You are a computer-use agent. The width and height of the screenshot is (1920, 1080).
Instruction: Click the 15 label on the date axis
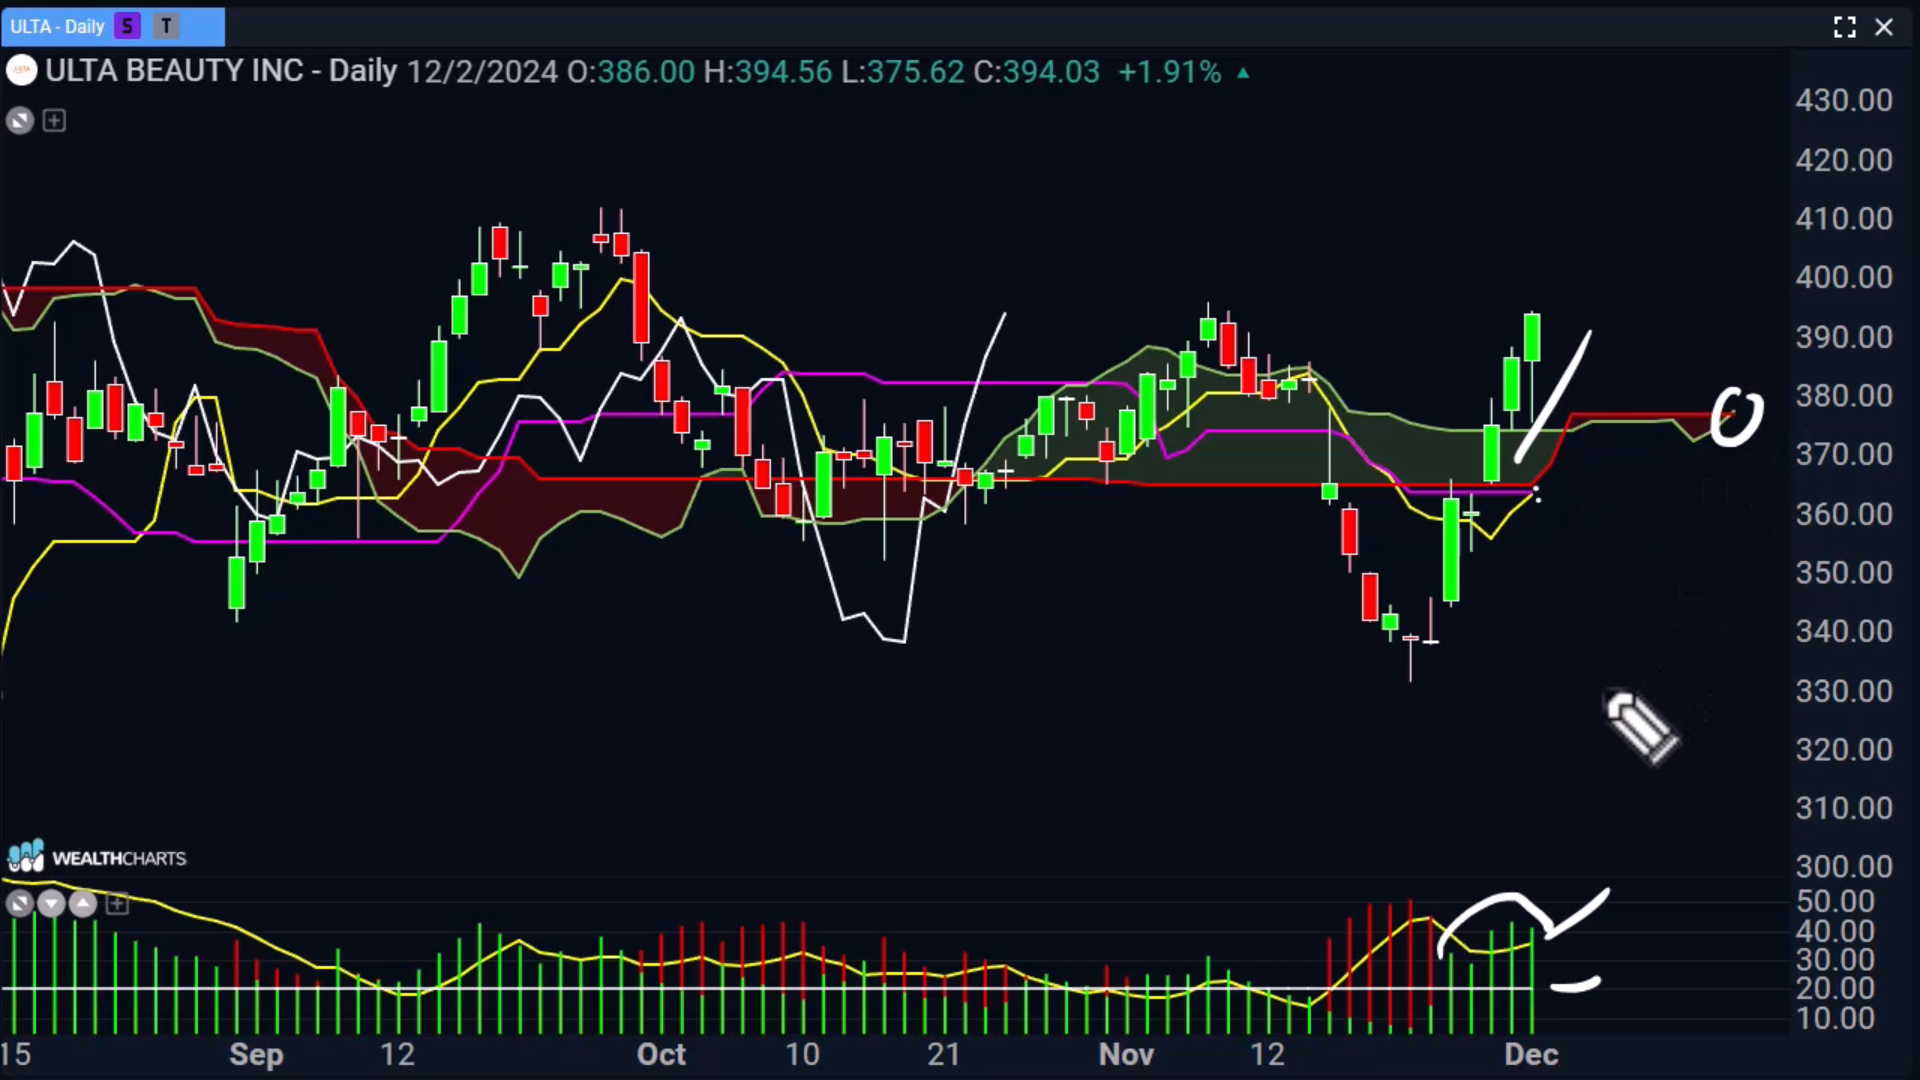tap(16, 1055)
